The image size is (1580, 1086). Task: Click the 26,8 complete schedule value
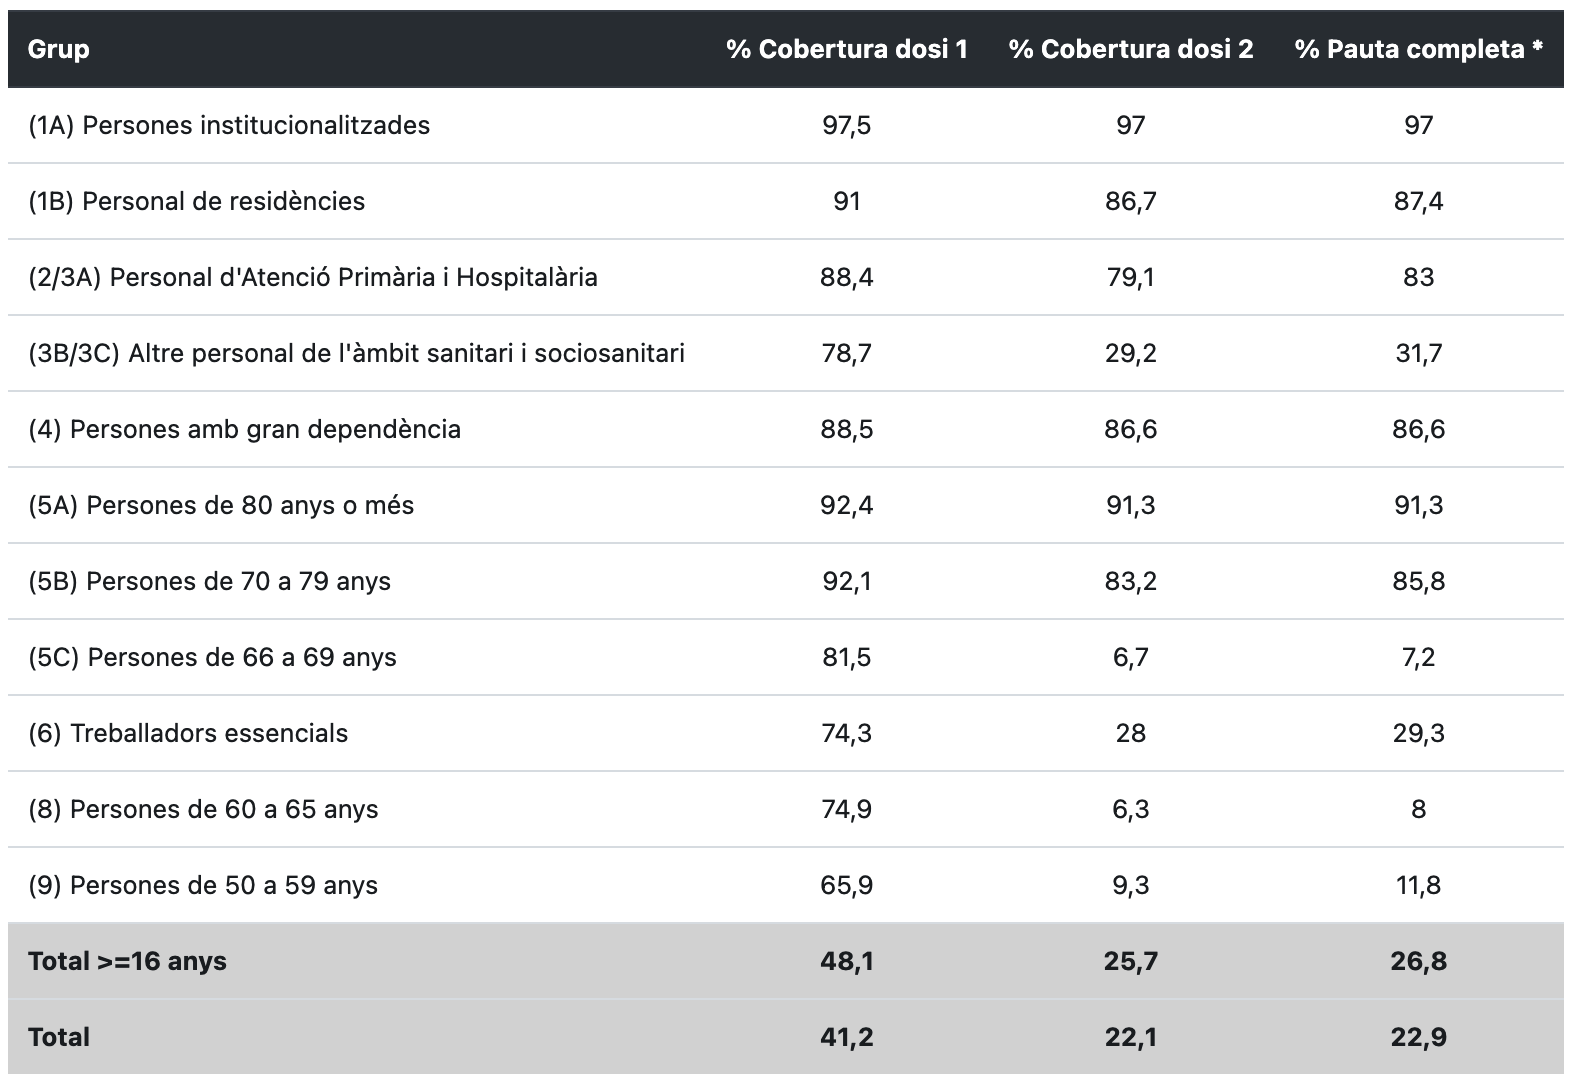pyautogui.click(x=1418, y=961)
